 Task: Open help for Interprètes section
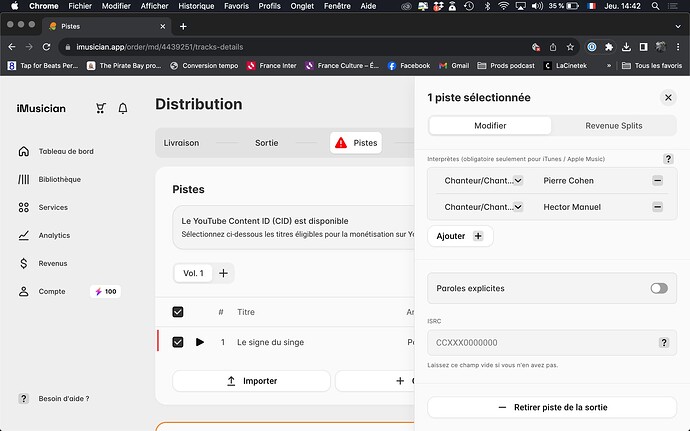pyautogui.click(x=668, y=159)
